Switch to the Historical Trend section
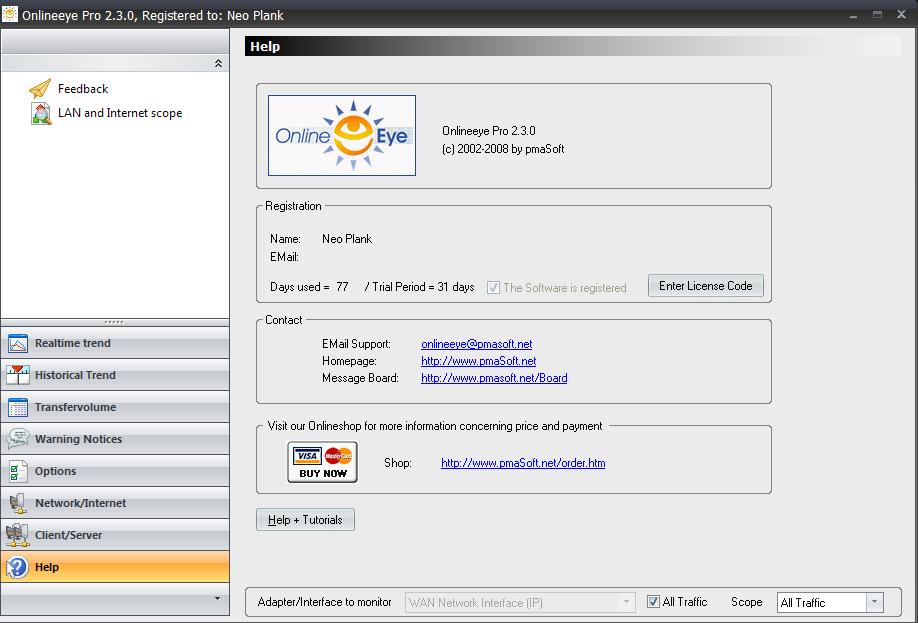 coord(115,375)
